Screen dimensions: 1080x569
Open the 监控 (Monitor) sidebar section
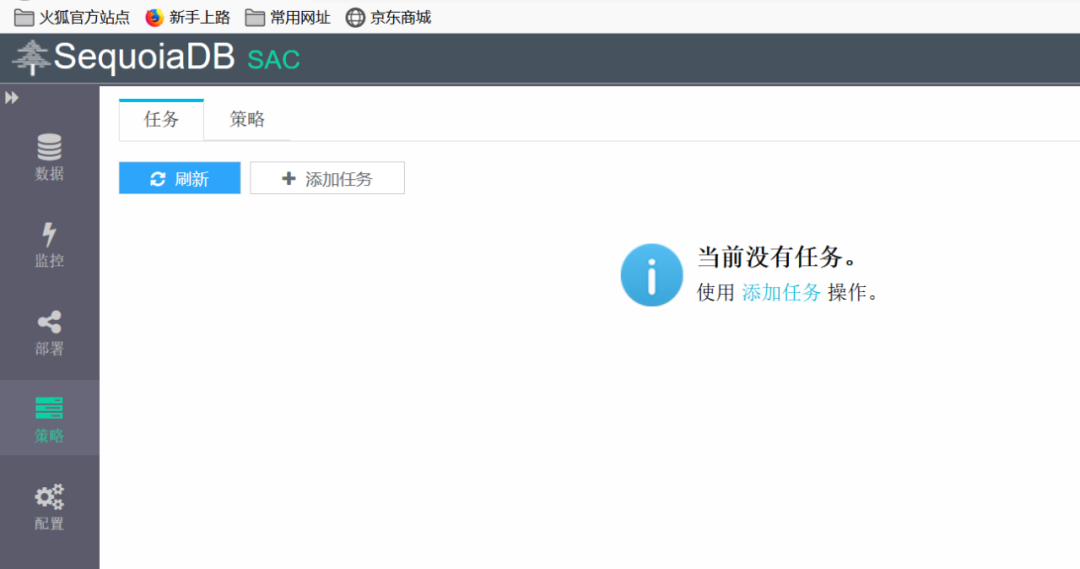point(49,245)
